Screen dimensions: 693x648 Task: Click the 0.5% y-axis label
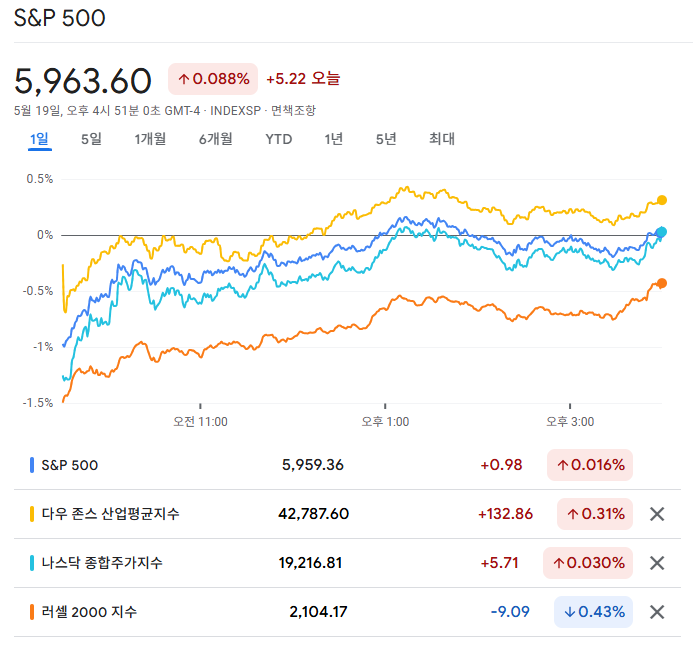pyautogui.click(x=40, y=179)
